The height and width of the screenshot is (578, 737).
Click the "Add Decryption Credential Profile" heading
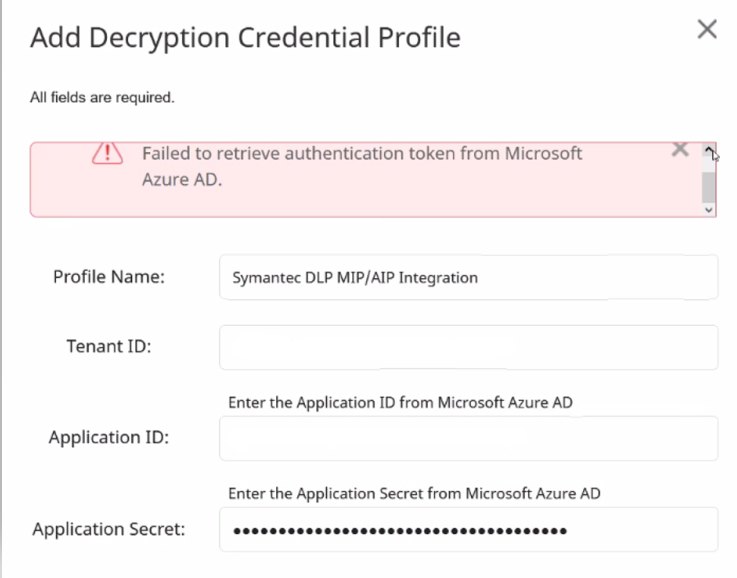(245, 38)
